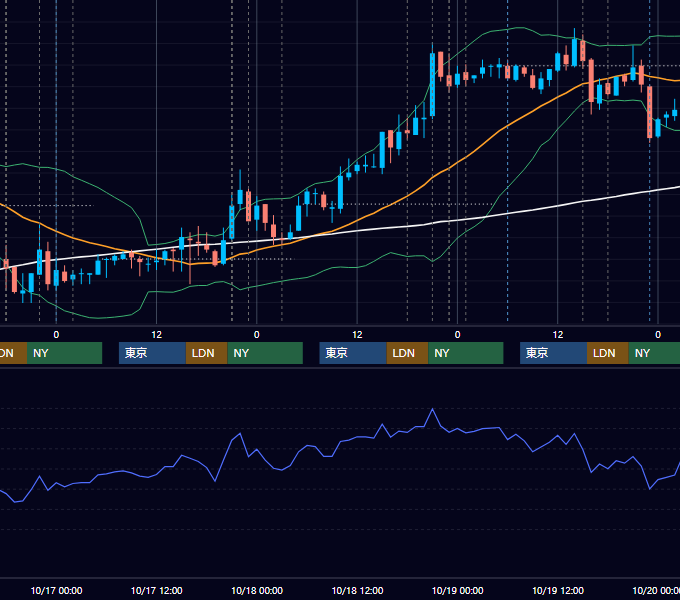Click the oscillator's highest peak near 10/18 21:00
680x600 pixels.
[432, 409]
